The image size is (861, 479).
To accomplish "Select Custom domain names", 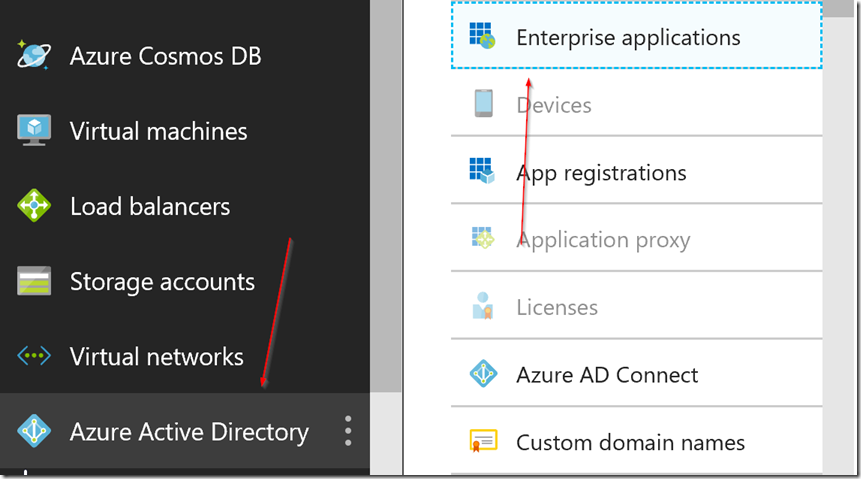I will tap(636, 441).
